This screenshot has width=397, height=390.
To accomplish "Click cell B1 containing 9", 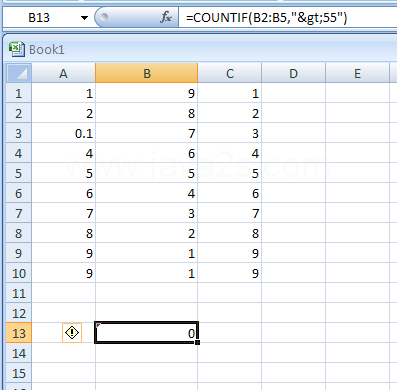I will coord(147,93).
